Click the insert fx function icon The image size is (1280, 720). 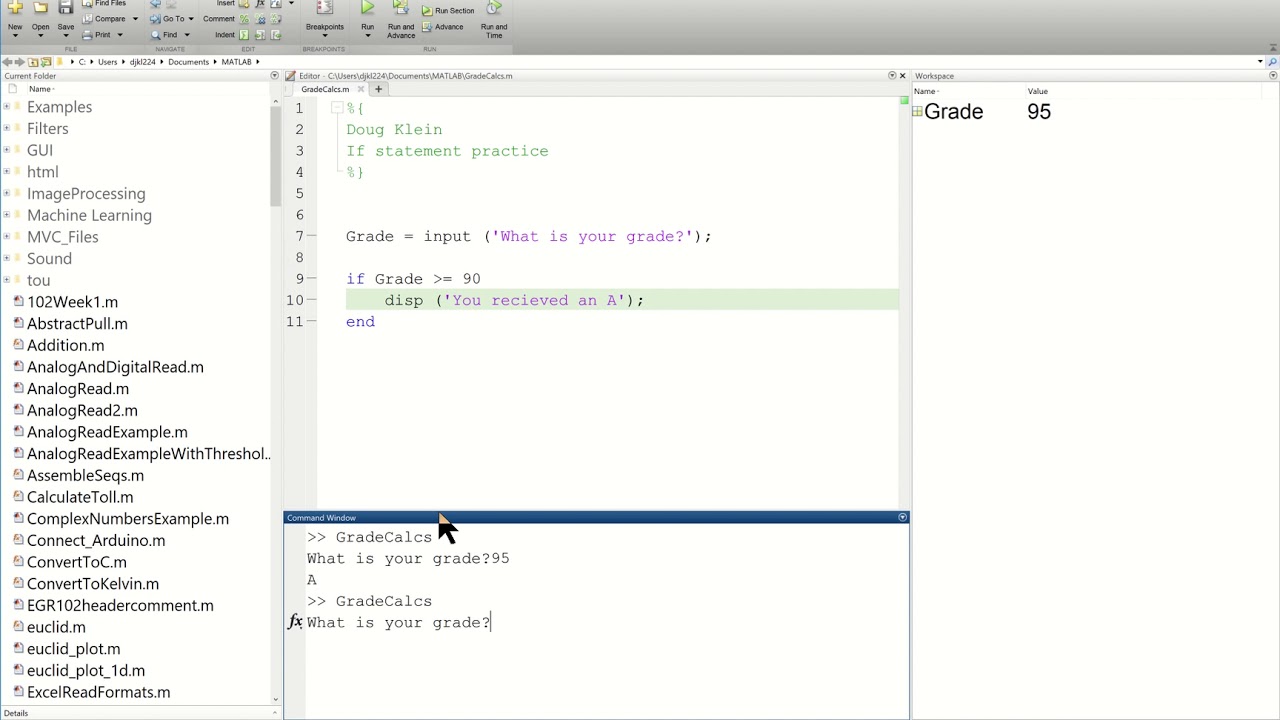tap(260, 4)
